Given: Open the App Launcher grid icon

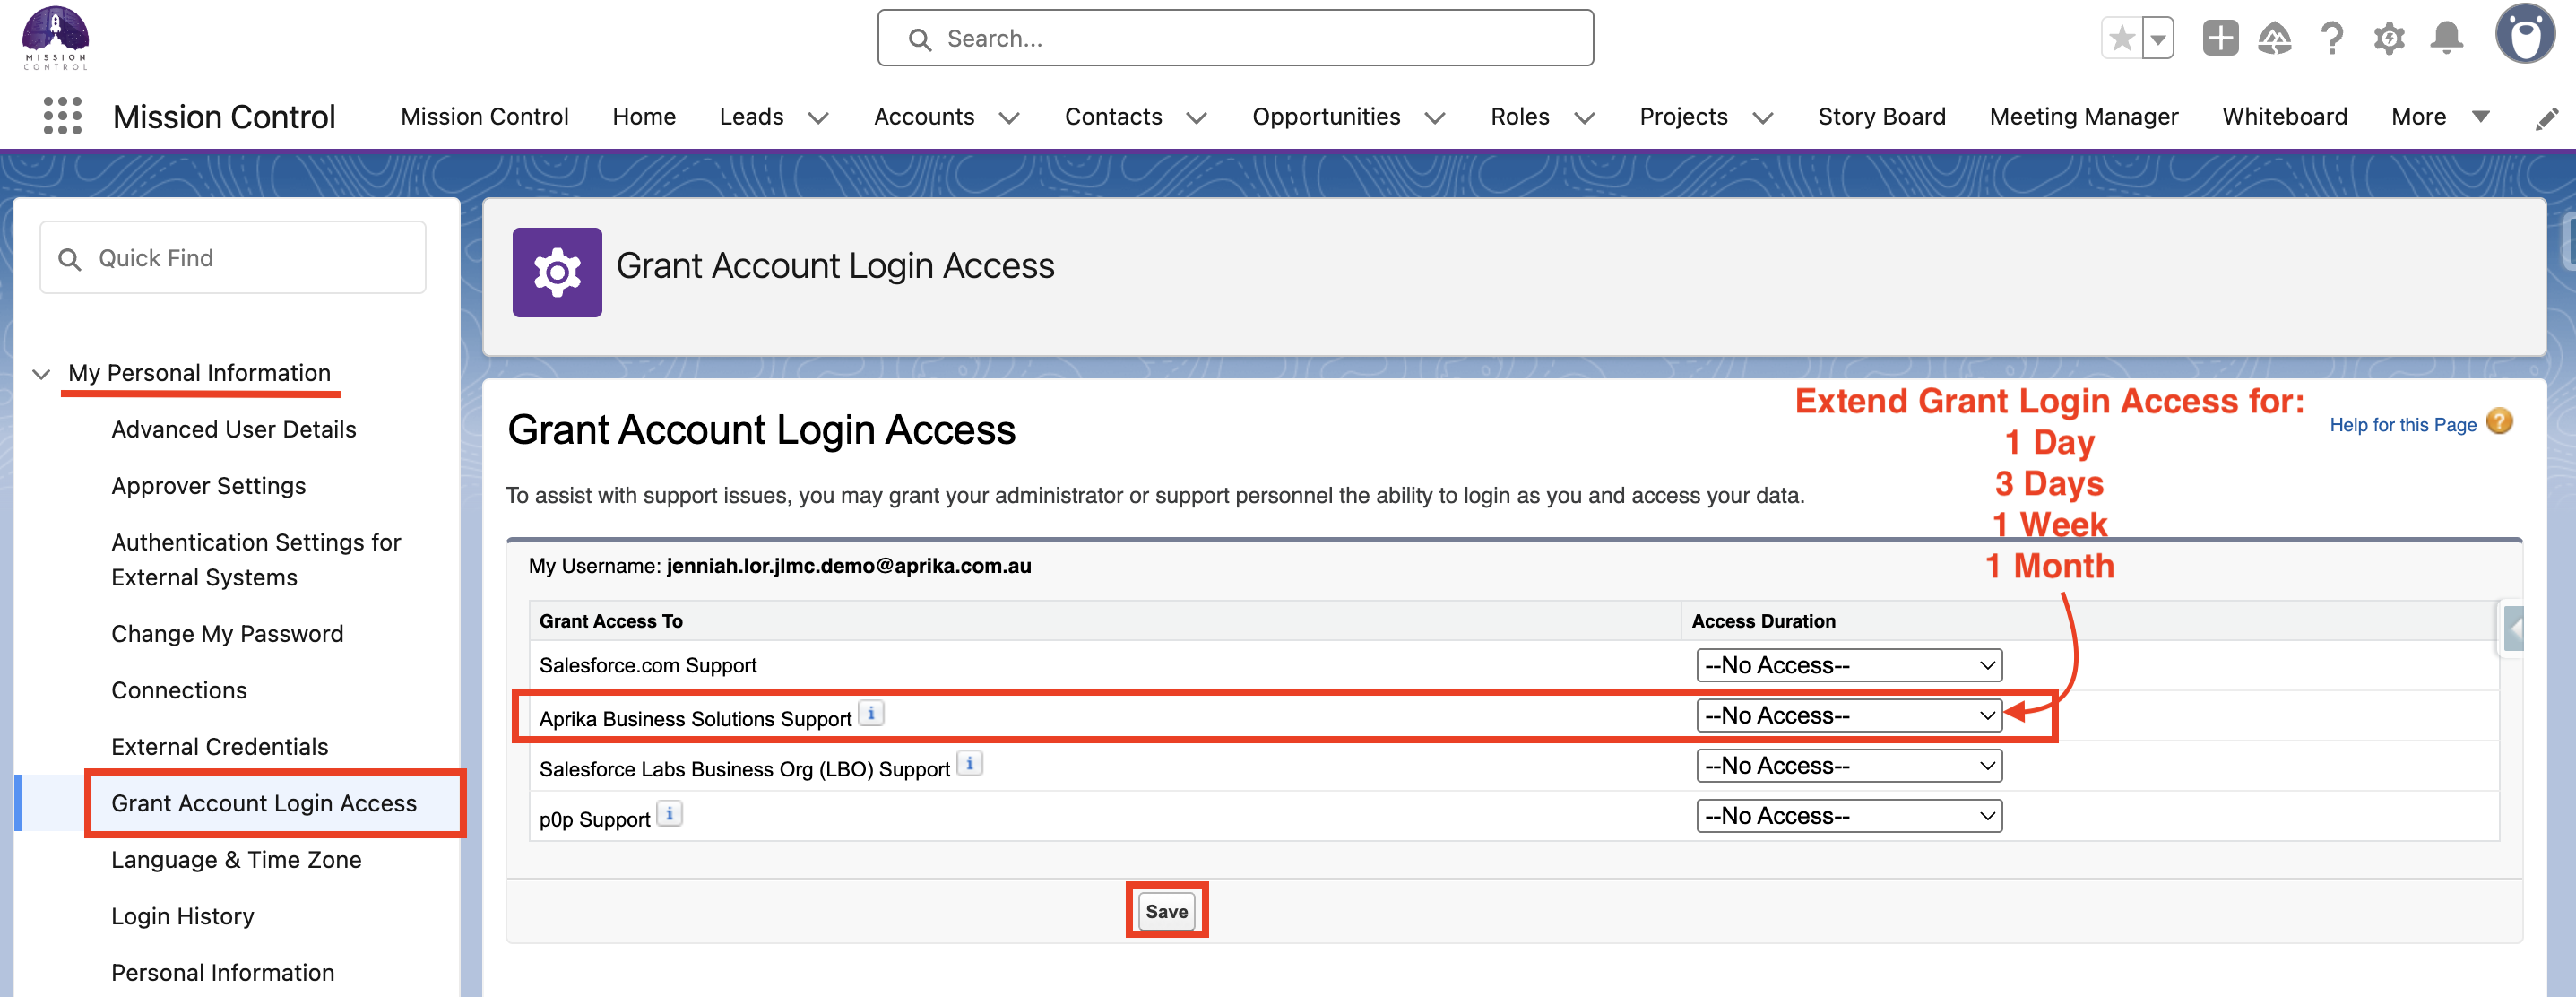Looking at the screenshot, I should [62, 116].
